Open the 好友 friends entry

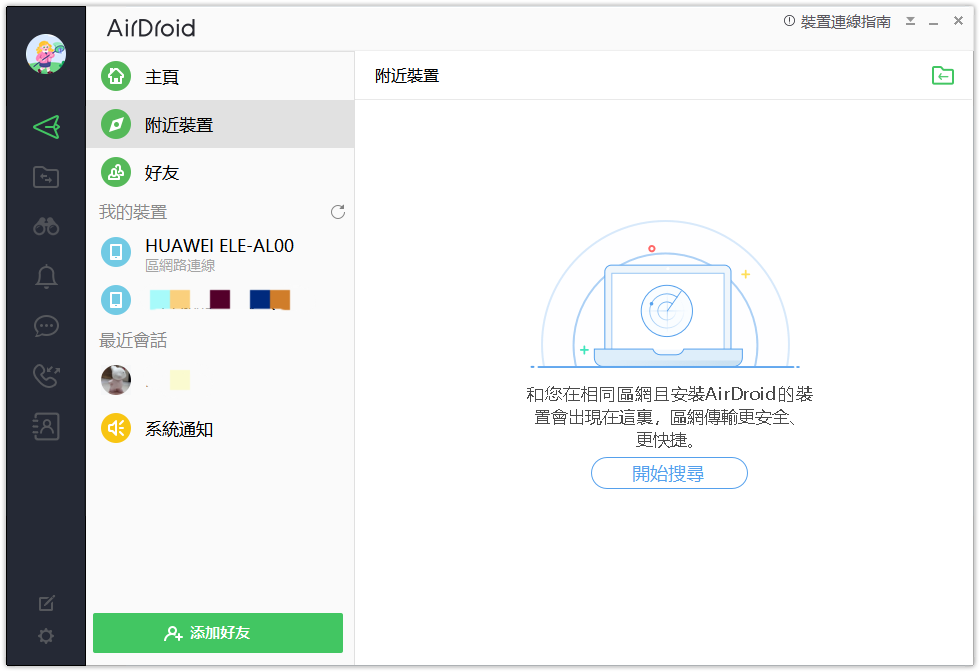[221, 173]
